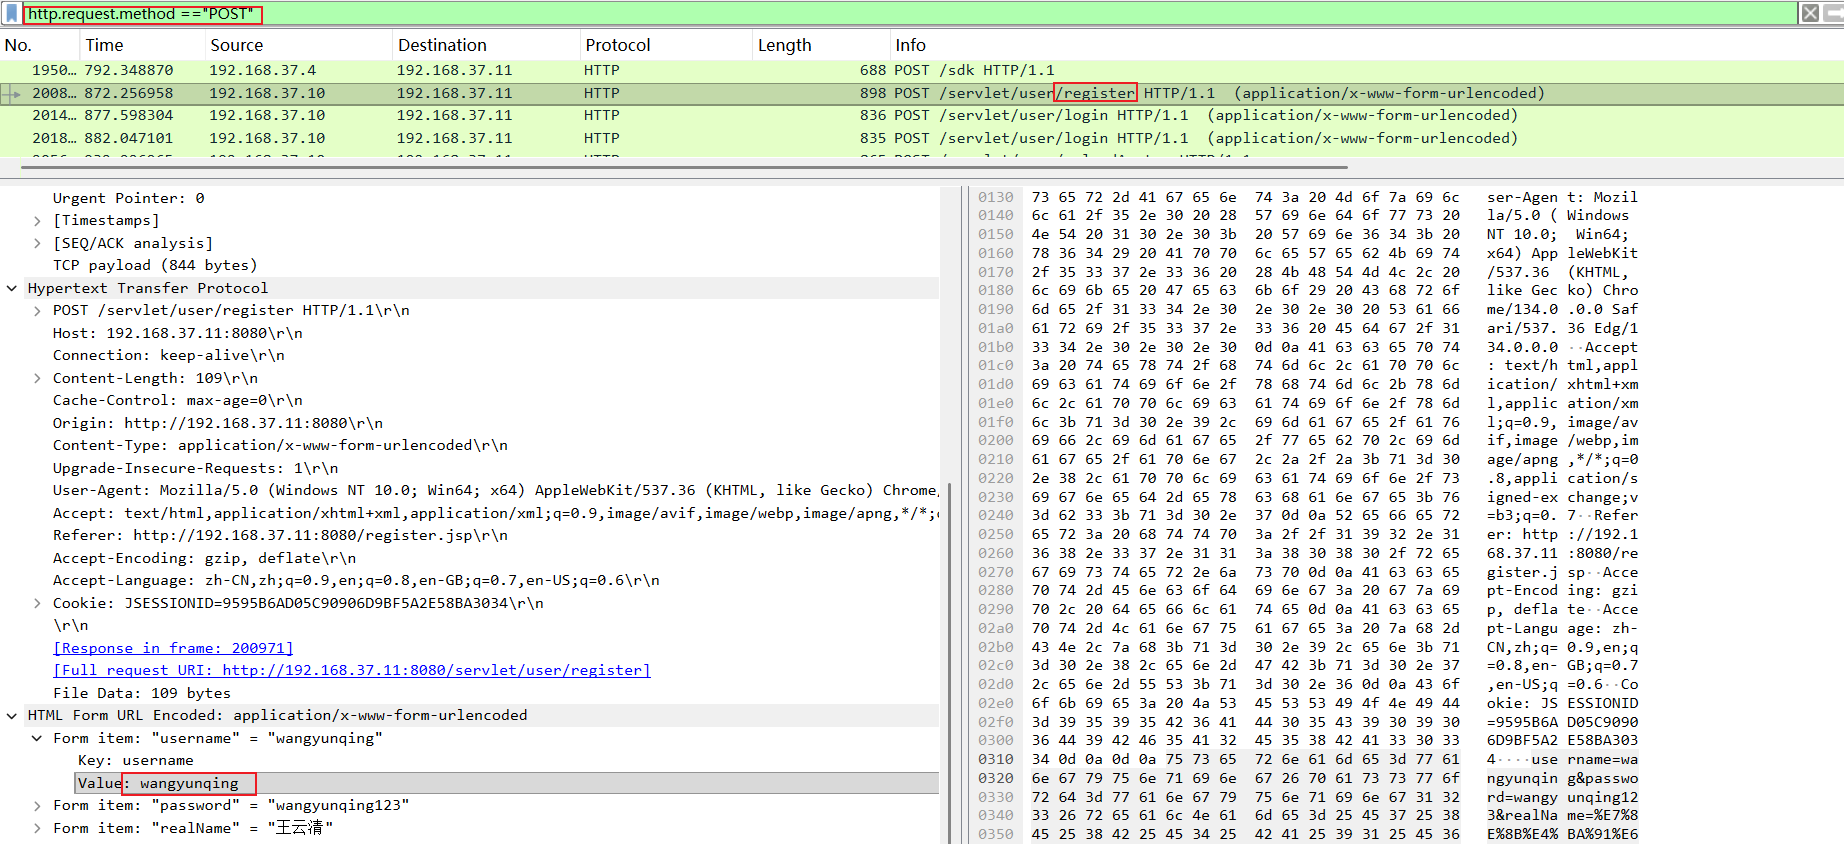
Task: Sort packets by the Time column
Action: 104,45
